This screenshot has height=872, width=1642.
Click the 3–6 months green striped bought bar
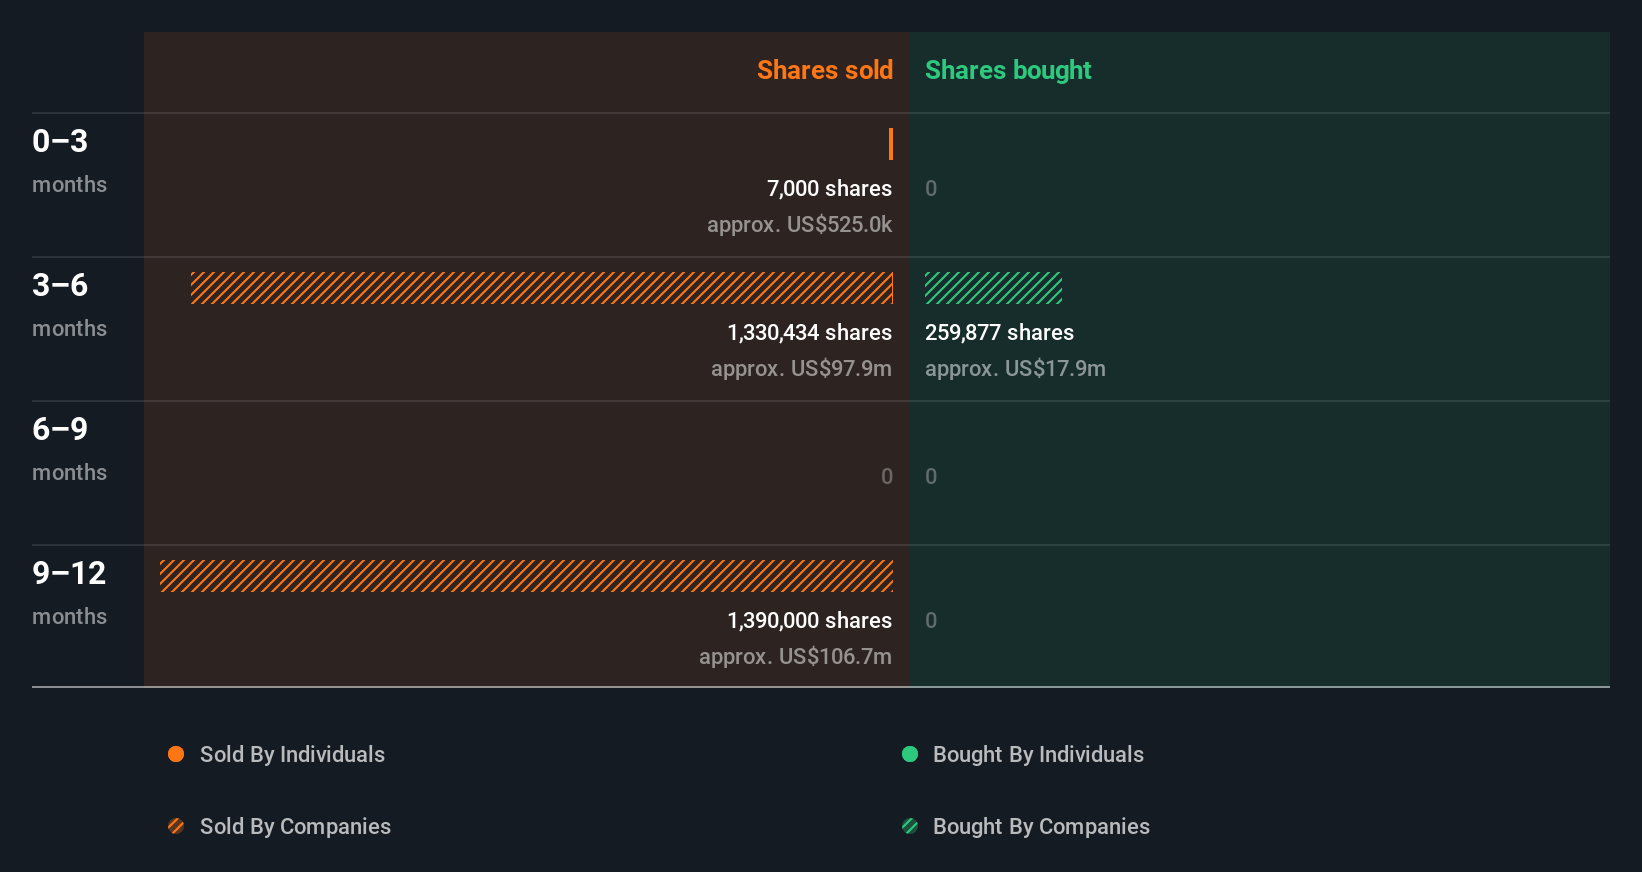pyautogui.click(x=993, y=288)
